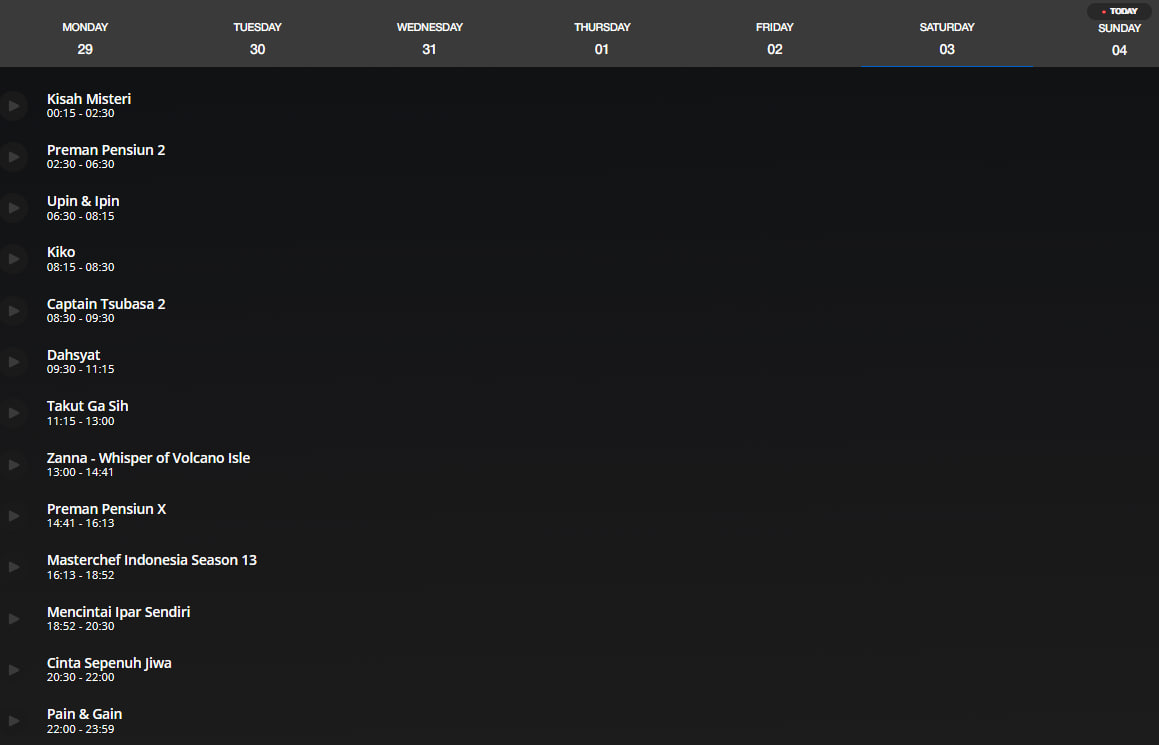1159x745 pixels.
Task: Play Cinta Sepenuh Jiwa from its icon
Action: (x=13, y=670)
